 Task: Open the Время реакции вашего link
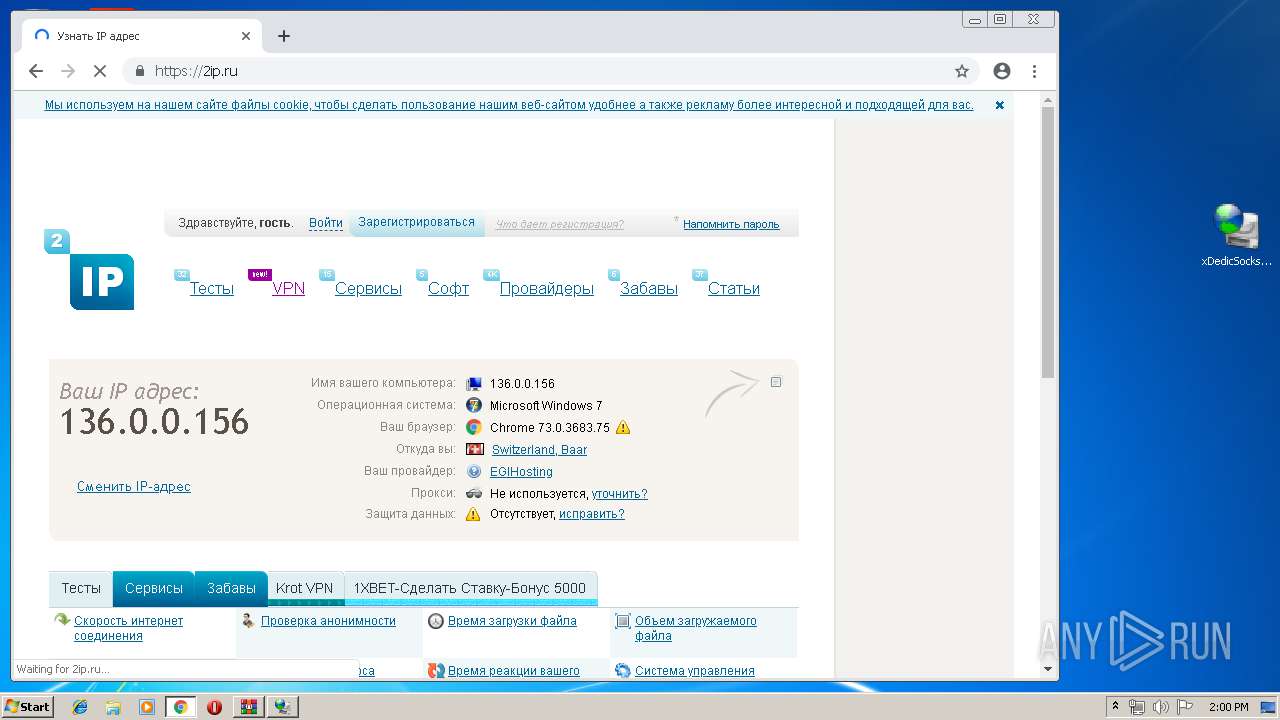click(514, 671)
